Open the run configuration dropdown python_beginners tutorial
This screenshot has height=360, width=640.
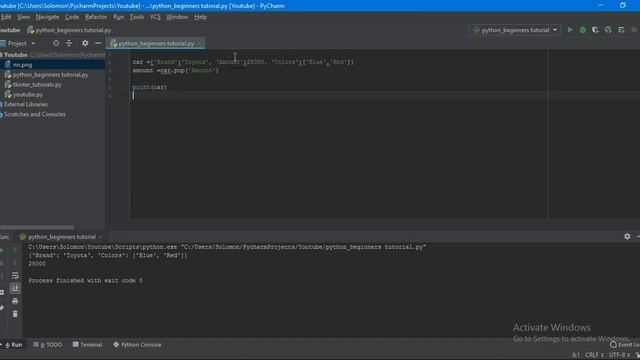tap(515, 30)
